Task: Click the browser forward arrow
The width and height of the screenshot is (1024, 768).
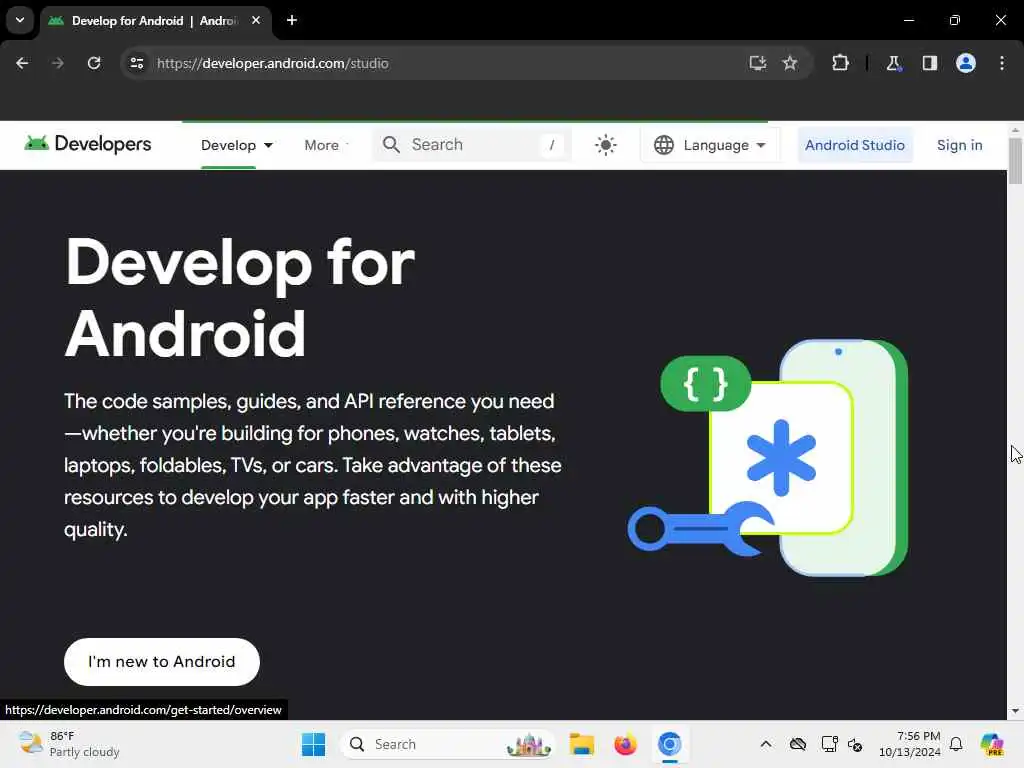Action: (x=57, y=63)
